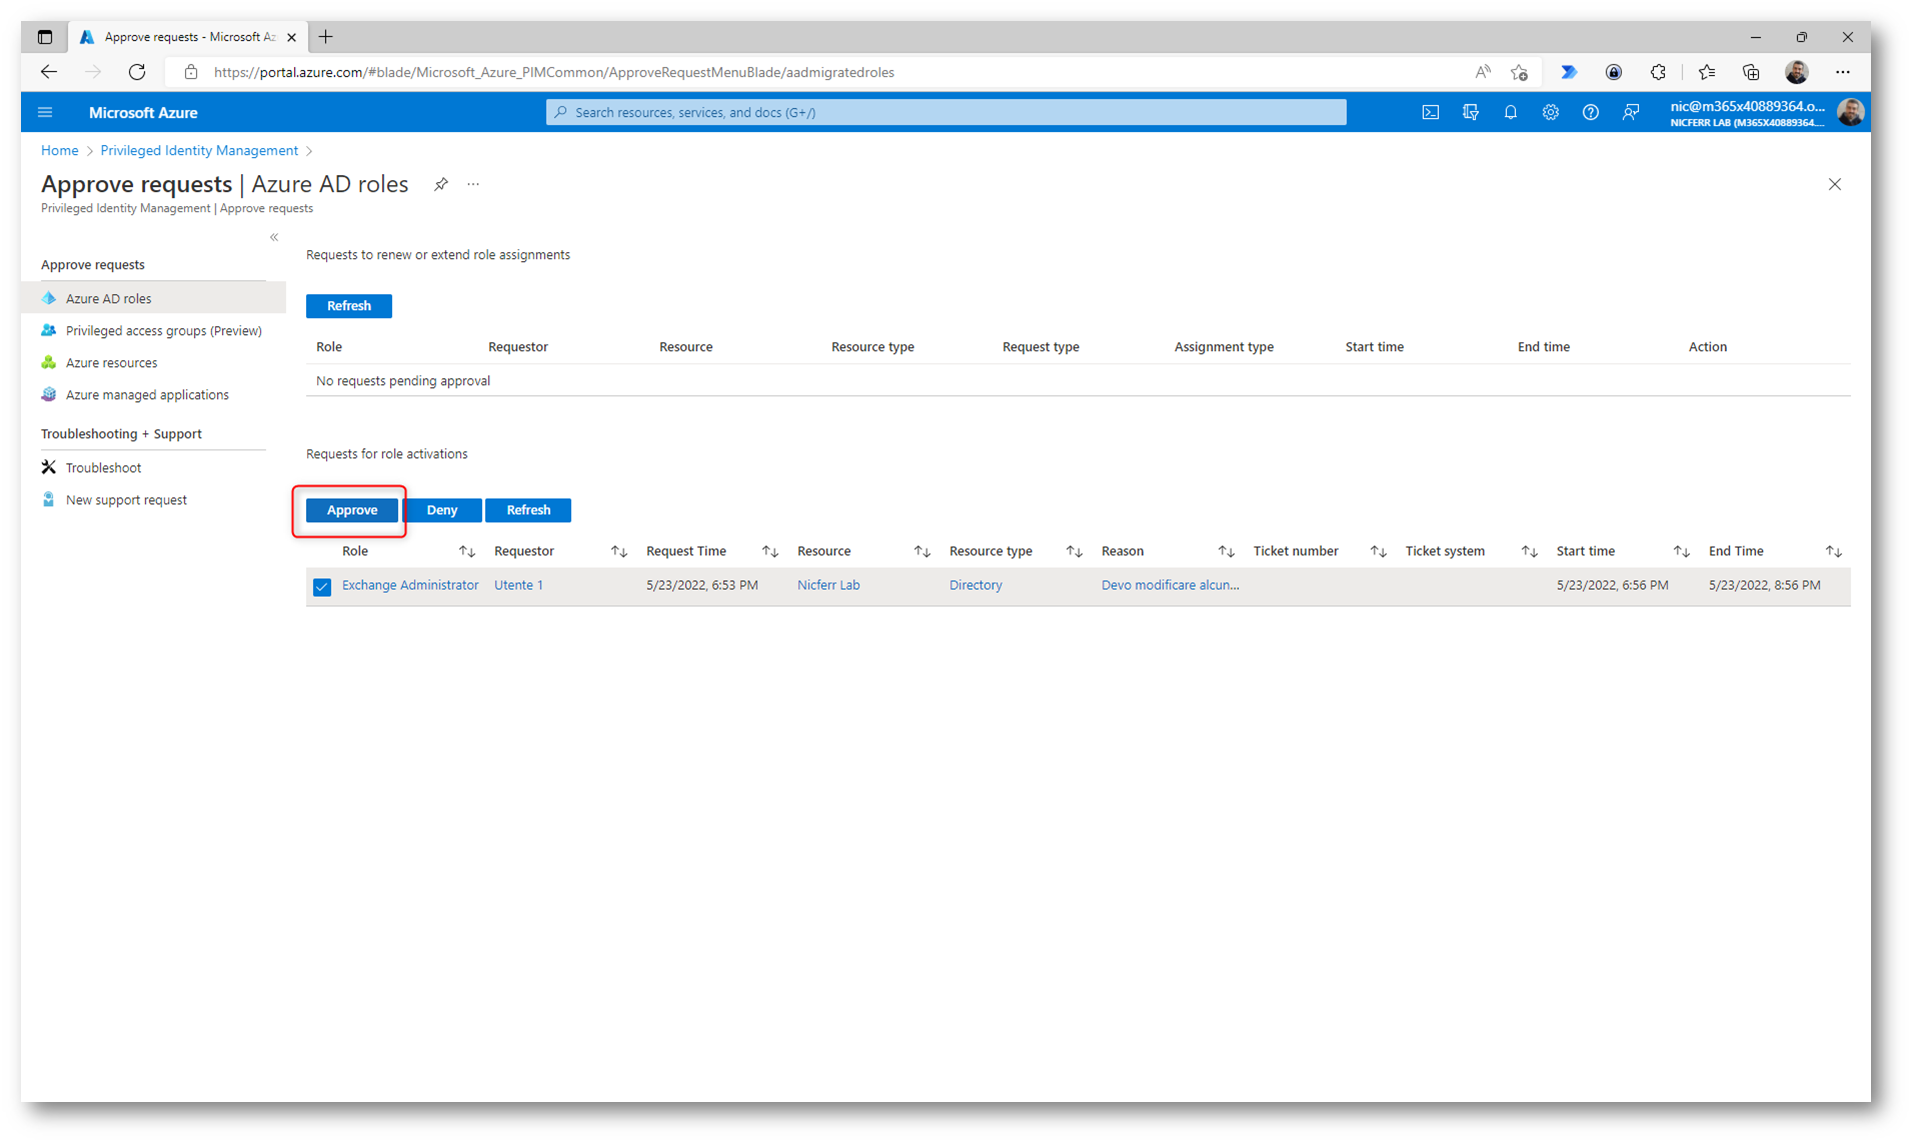This screenshot has height=1144, width=1913.
Task: Select Azure managed applications
Action: tap(154, 394)
